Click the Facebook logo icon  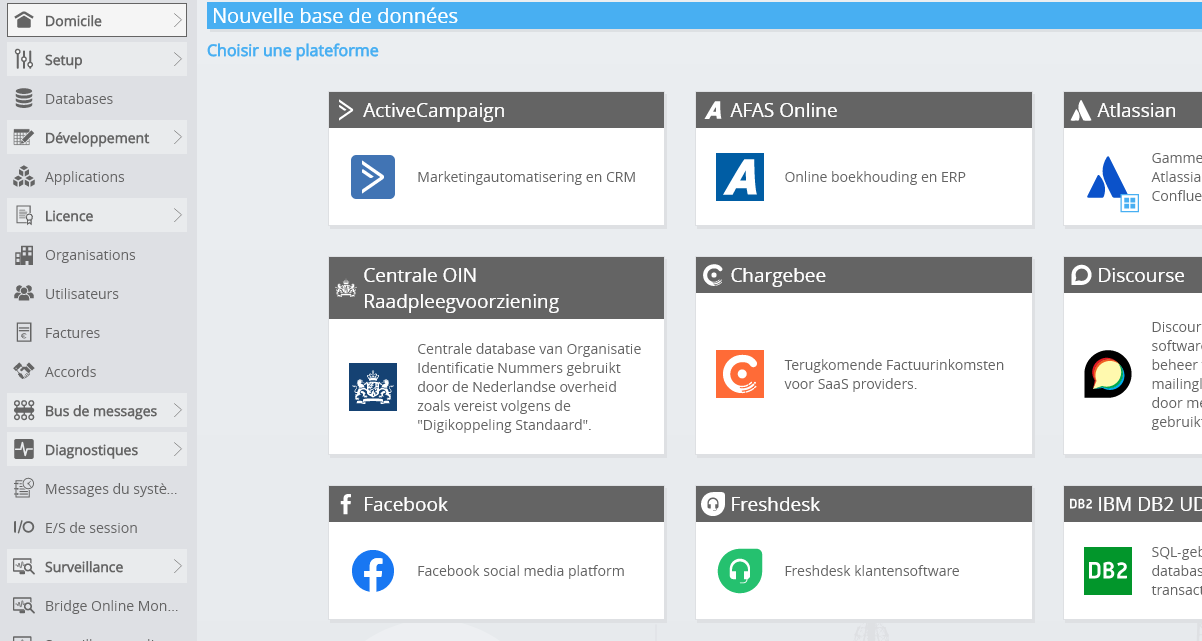(373, 571)
